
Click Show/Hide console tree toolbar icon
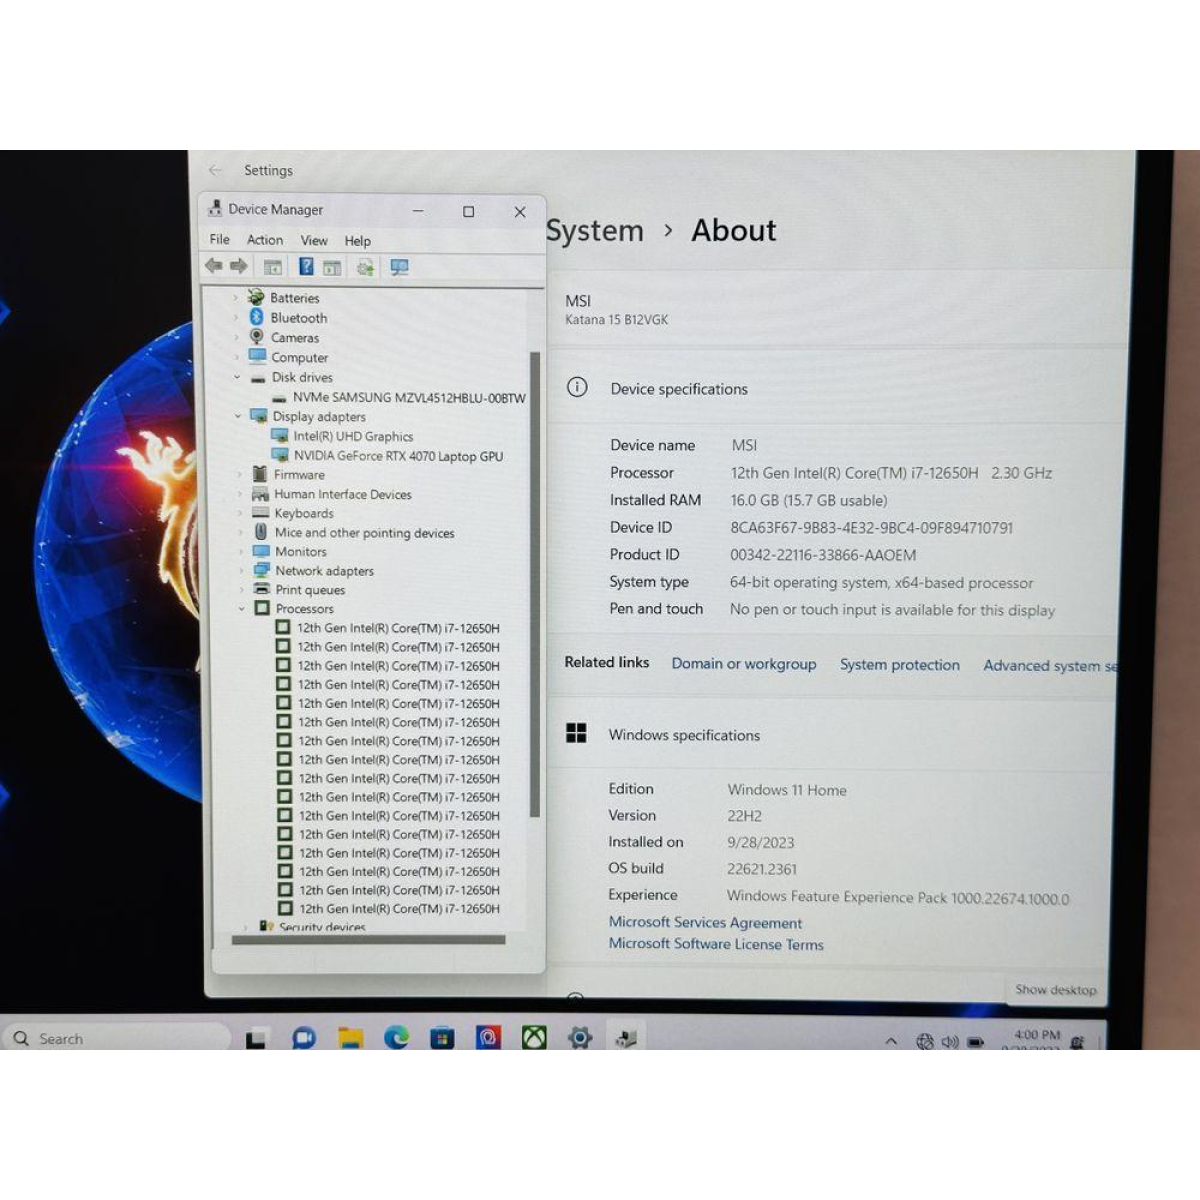(x=272, y=267)
